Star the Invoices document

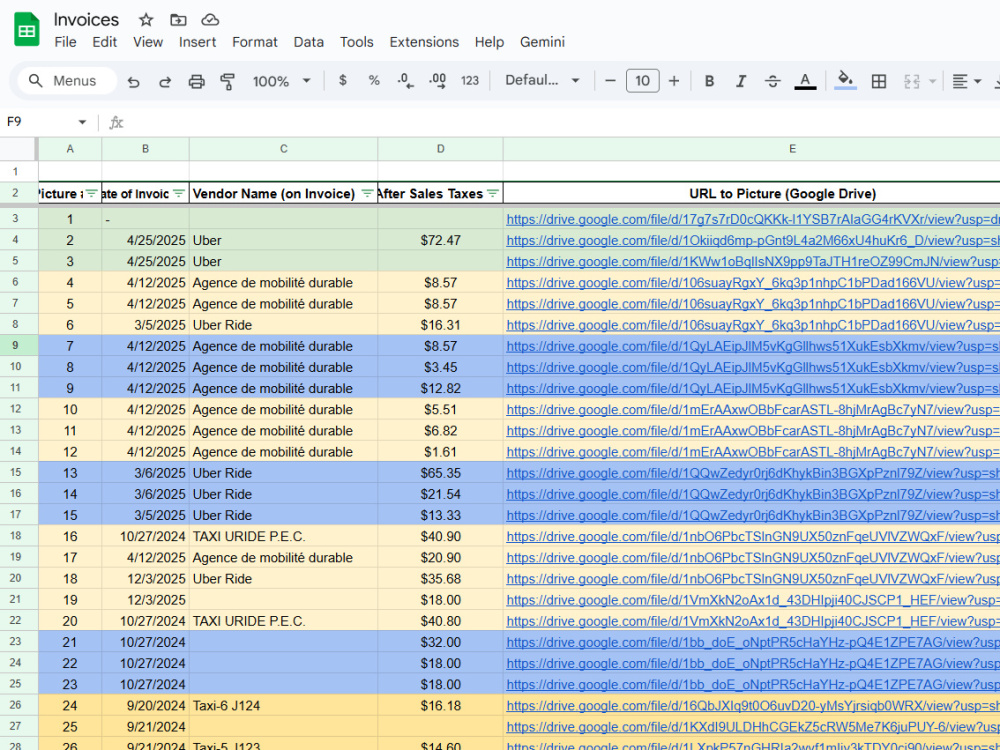coord(146,20)
